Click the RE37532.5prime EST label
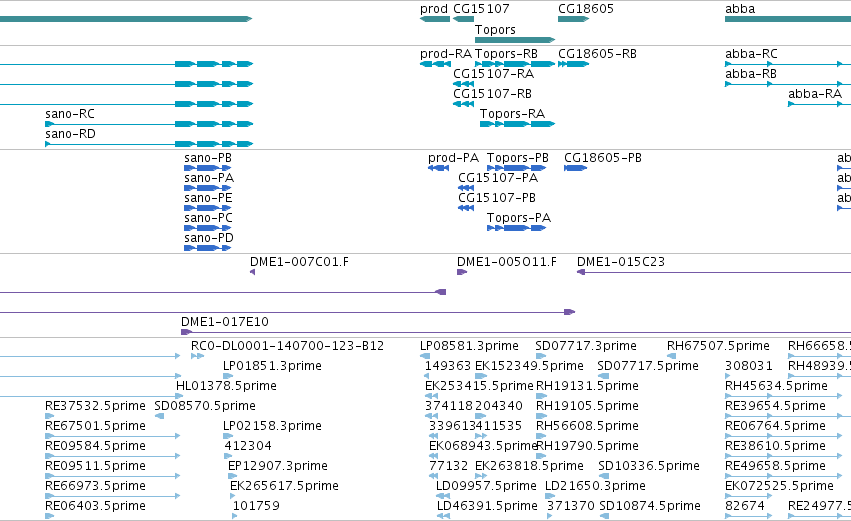Image resolution: width=851 pixels, height=521 pixels. (x=95, y=407)
